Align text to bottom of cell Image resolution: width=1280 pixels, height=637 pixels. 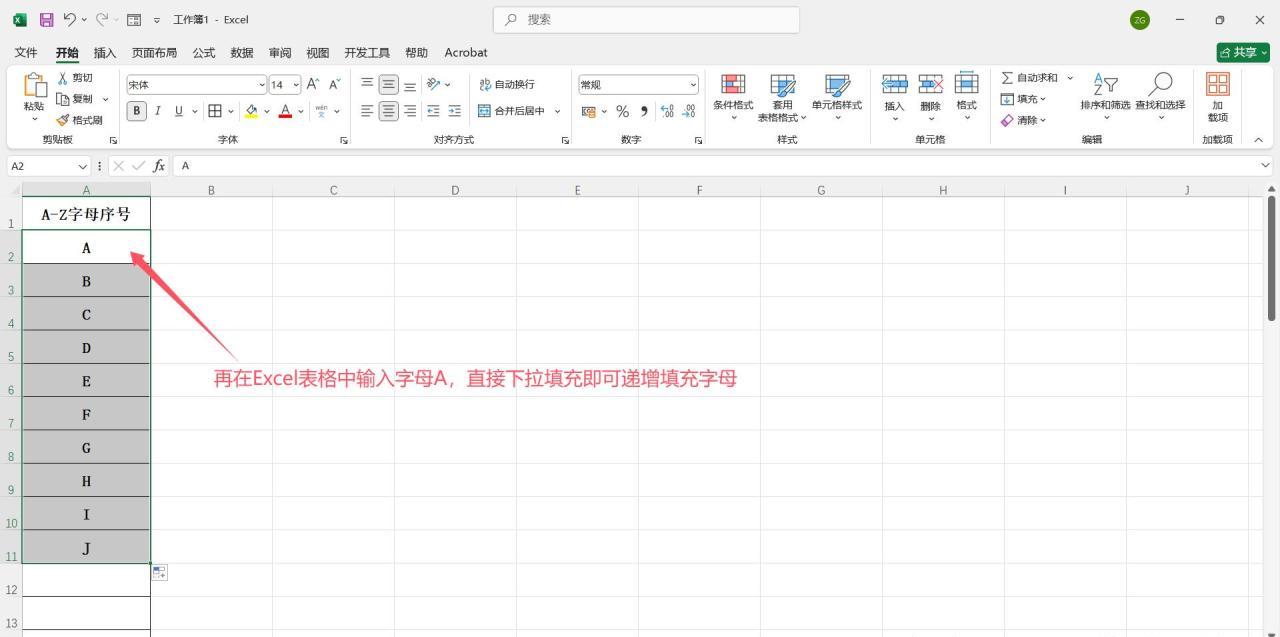(409, 84)
